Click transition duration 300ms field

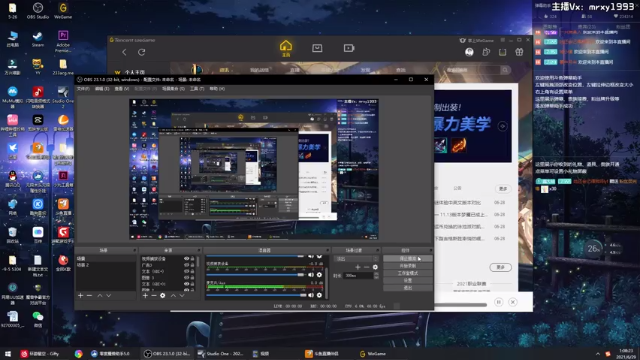click(358, 276)
